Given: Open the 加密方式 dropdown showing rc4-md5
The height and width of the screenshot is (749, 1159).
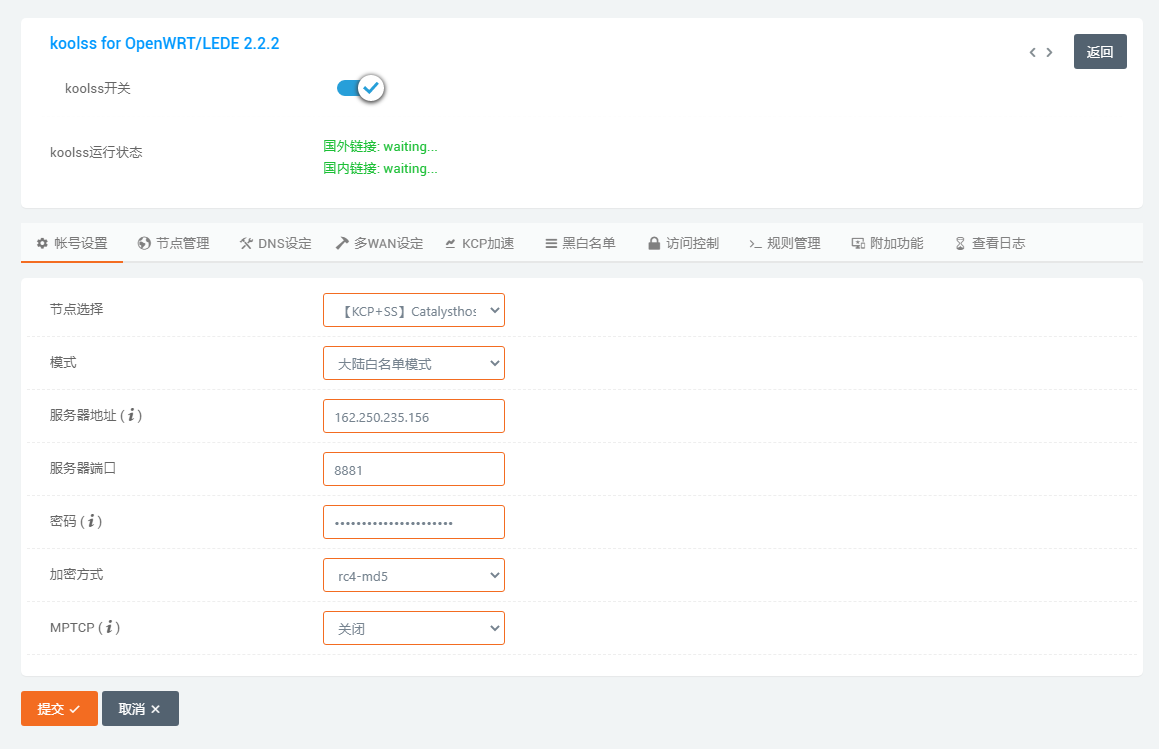Looking at the screenshot, I should click(414, 575).
